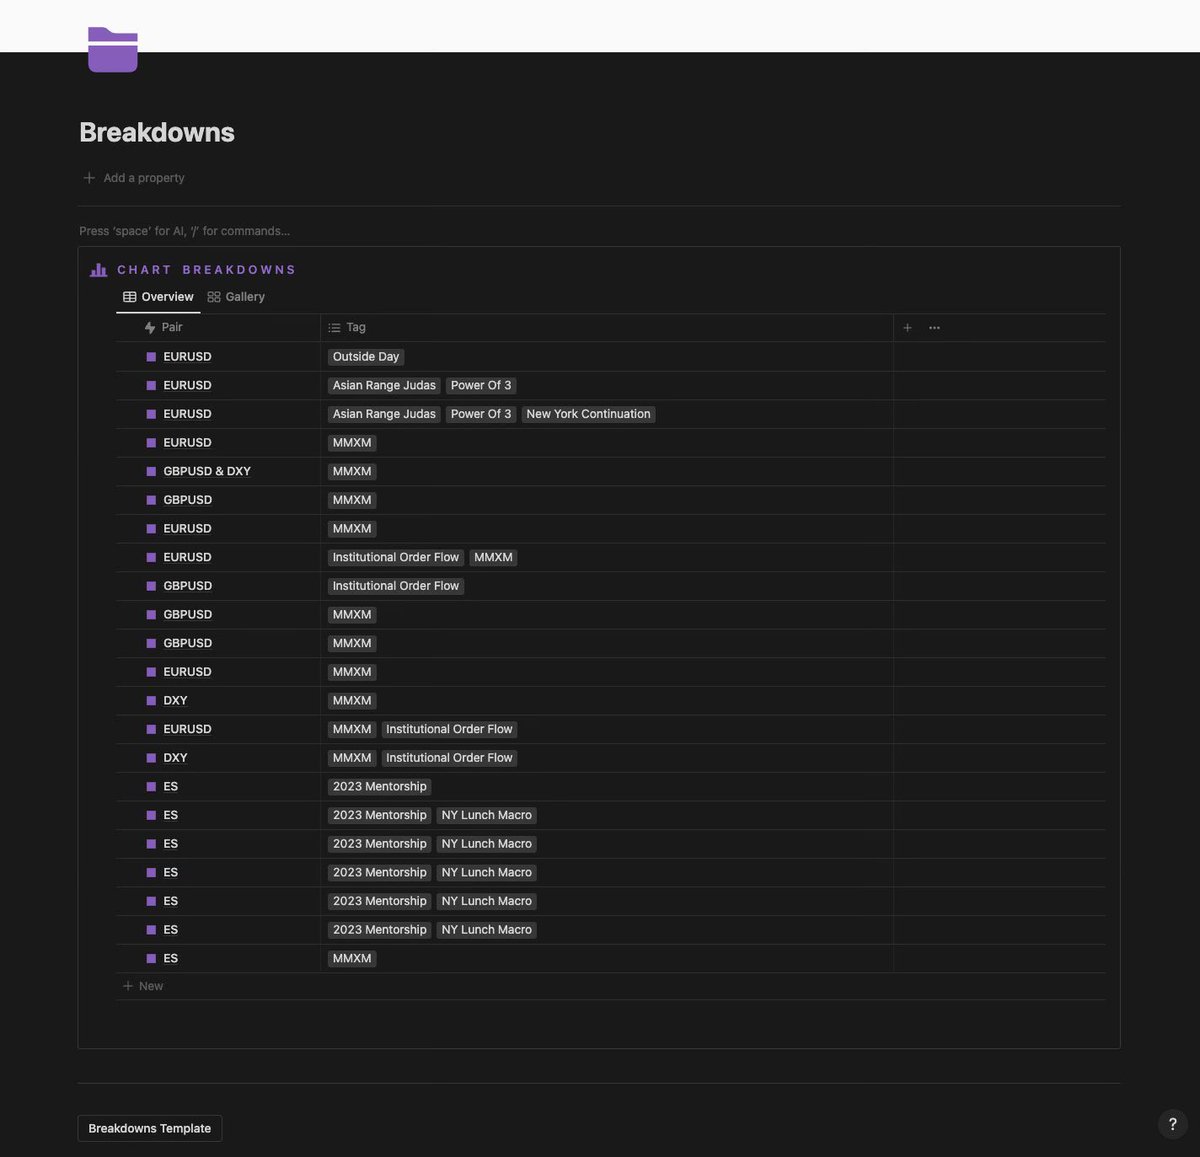Click the purple square icon of GBPUSD & DXY row
This screenshot has width=1200, height=1157.
[x=151, y=471]
